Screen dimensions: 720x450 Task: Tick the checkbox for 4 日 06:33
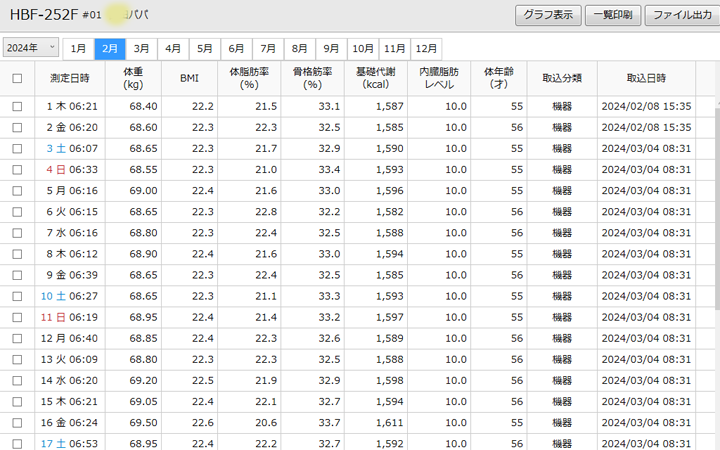click(x=17, y=170)
